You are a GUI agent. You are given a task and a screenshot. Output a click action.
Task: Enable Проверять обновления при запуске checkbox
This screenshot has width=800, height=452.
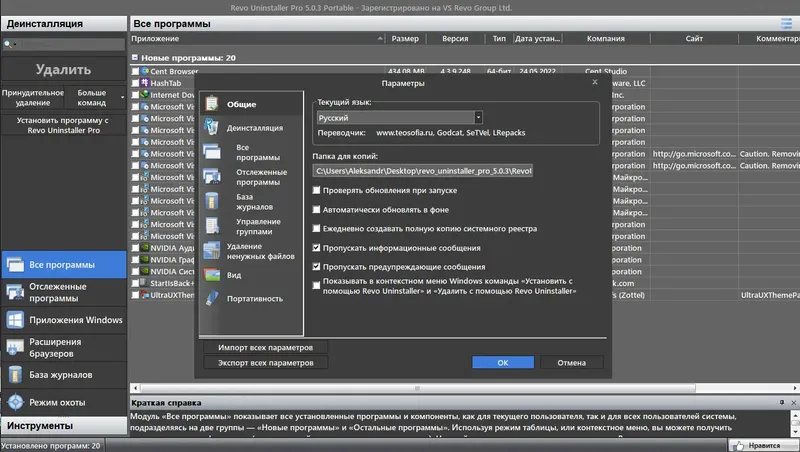[316, 190]
